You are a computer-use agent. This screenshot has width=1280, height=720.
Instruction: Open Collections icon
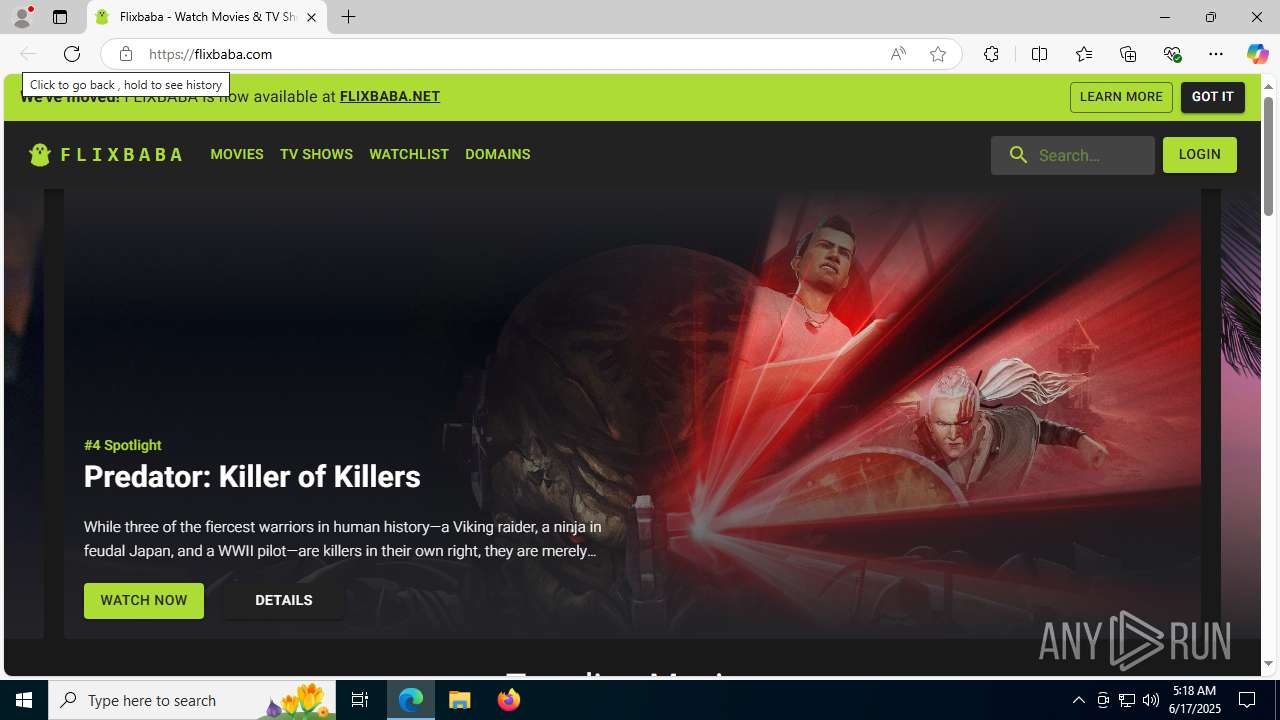tap(1128, 54)
